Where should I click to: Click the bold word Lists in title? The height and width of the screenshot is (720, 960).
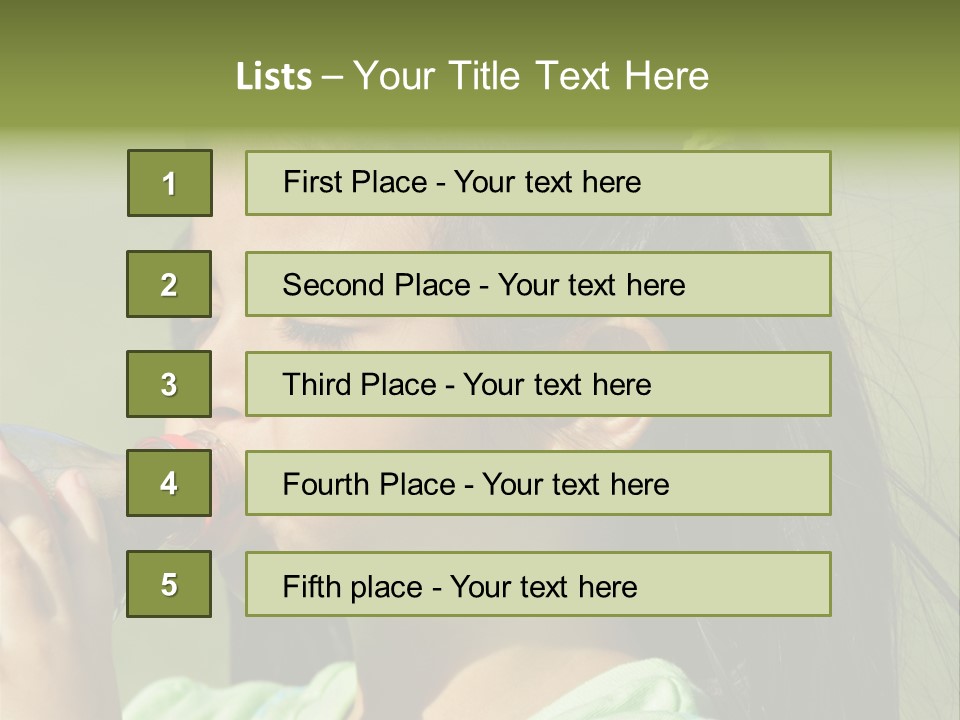274,76
